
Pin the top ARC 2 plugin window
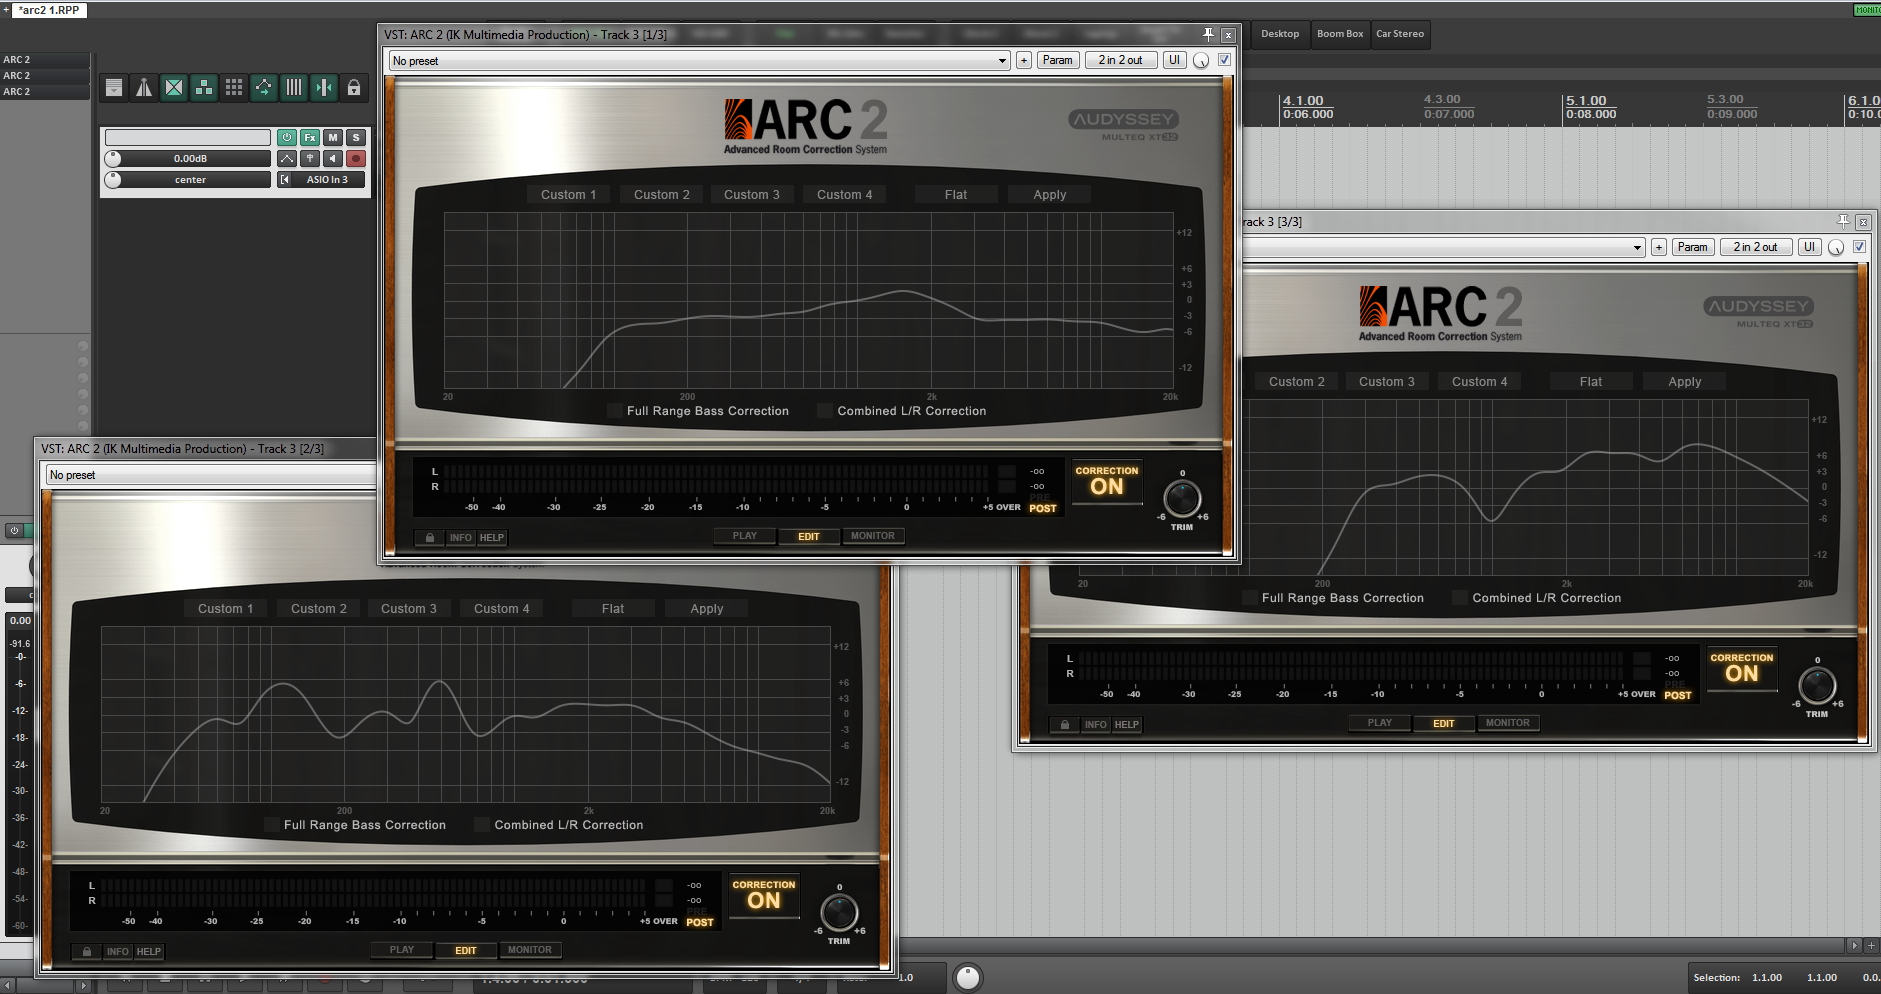[1208, 34]
